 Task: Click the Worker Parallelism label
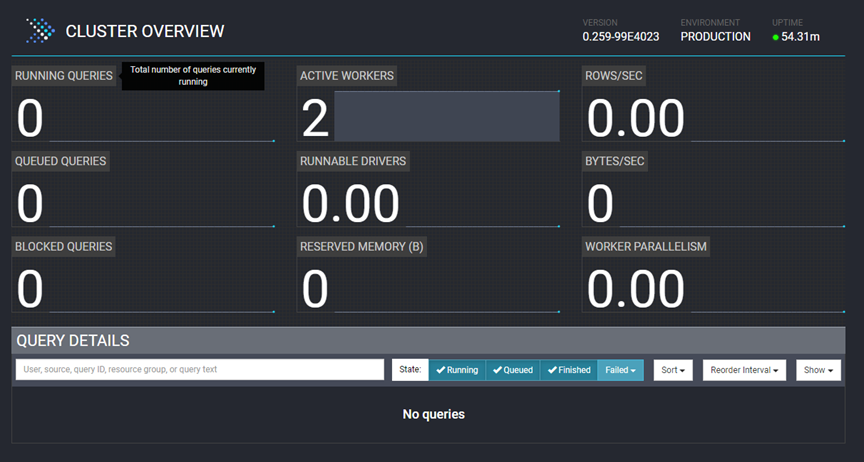pos(646,246)
